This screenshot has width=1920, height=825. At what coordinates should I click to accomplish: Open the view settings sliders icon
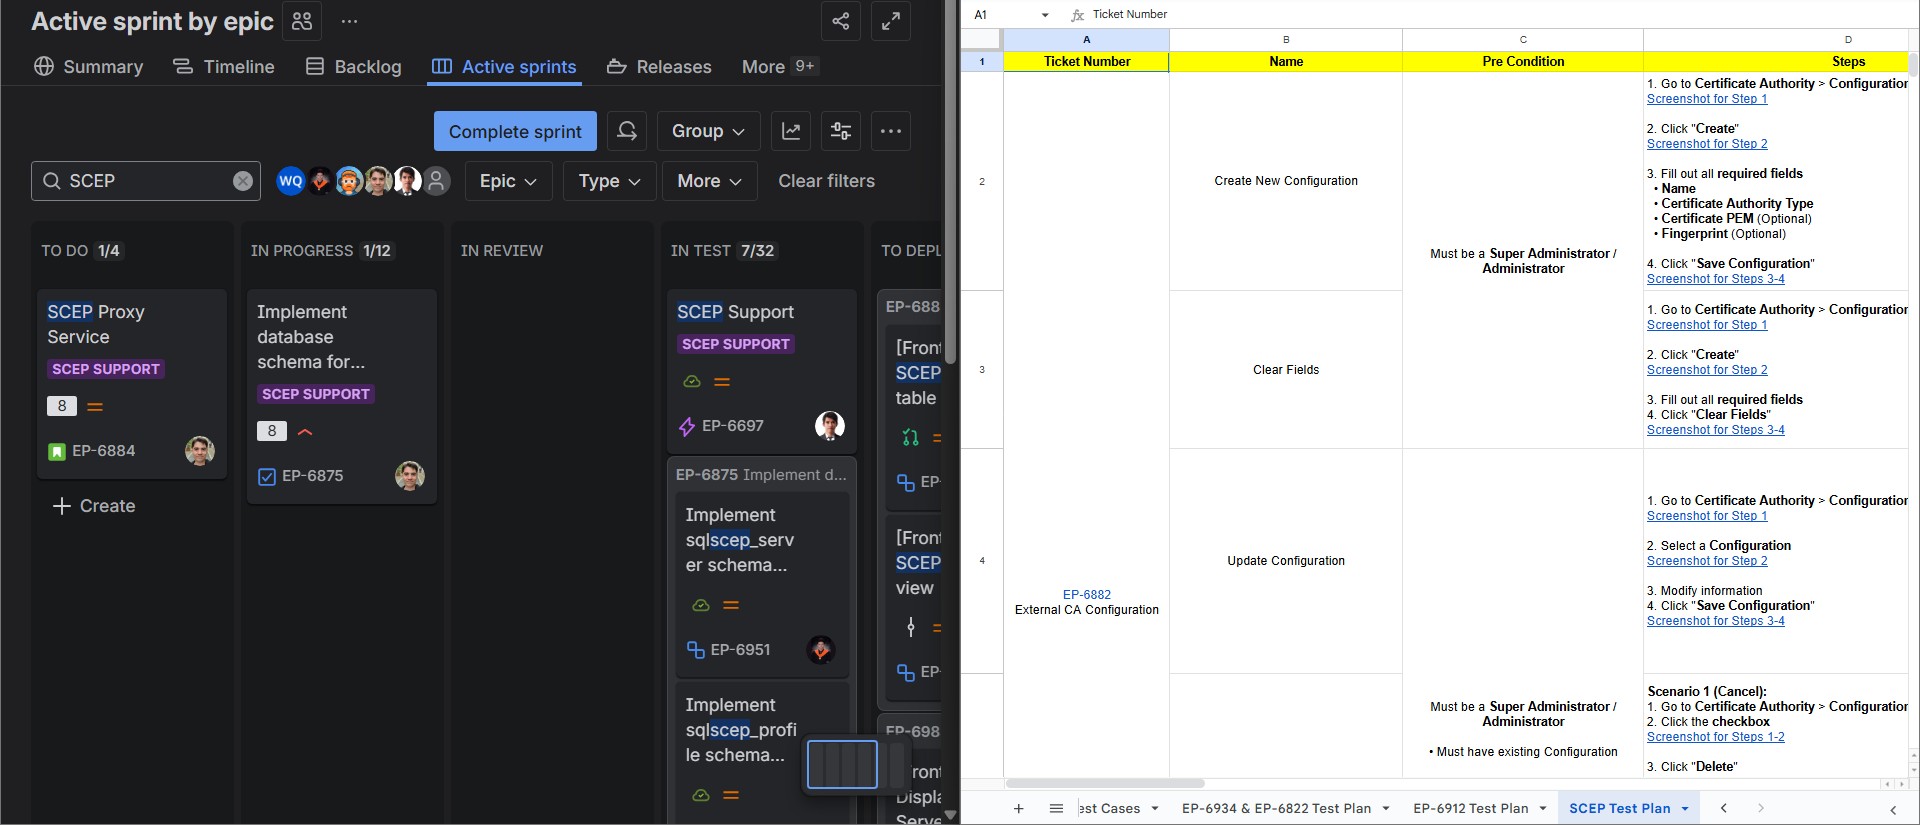[x=841, y=131]
